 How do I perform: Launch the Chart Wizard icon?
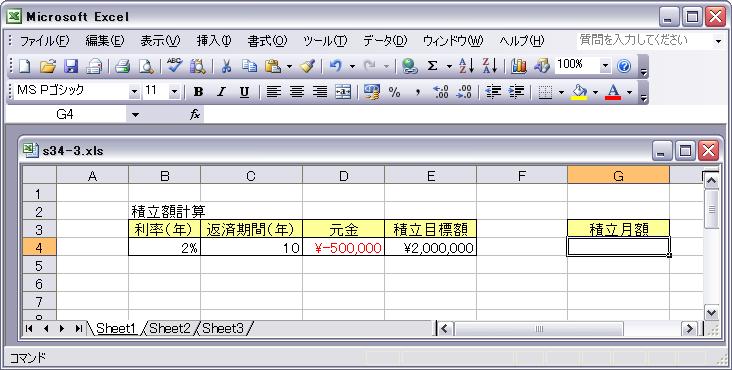[519, 66]
